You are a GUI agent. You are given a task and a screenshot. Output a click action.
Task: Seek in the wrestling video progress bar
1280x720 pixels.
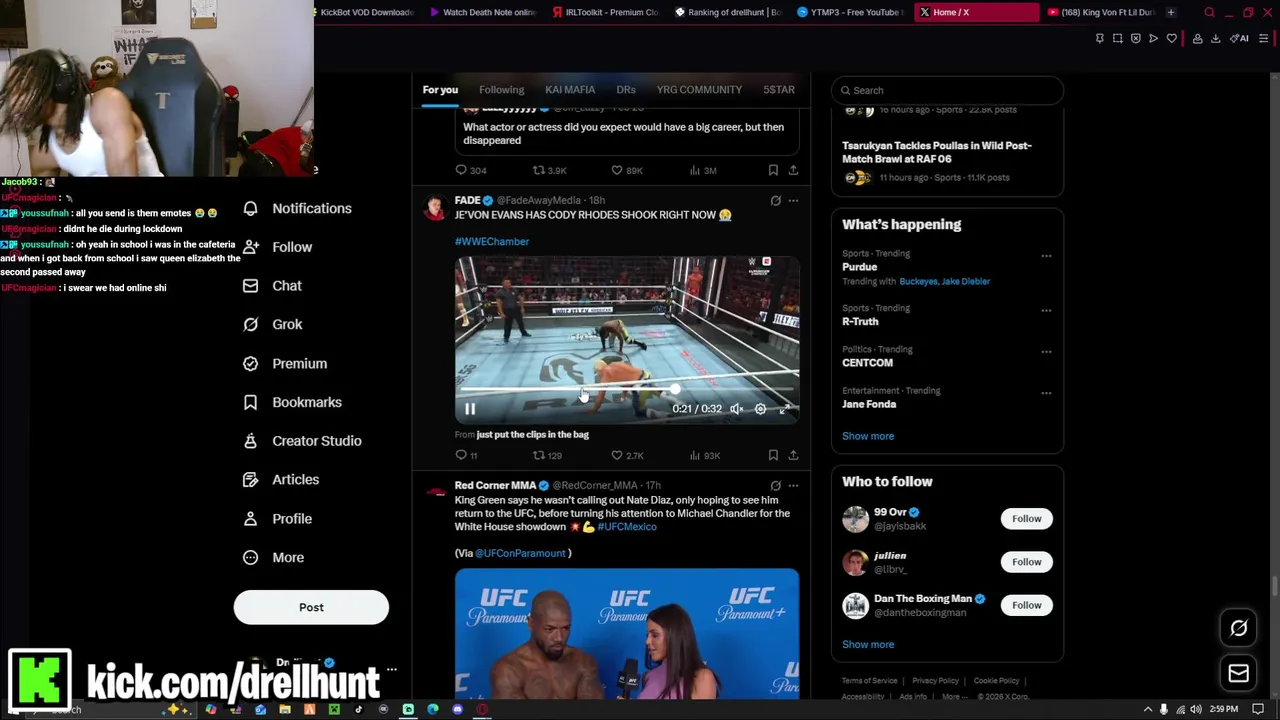point(627,390)
